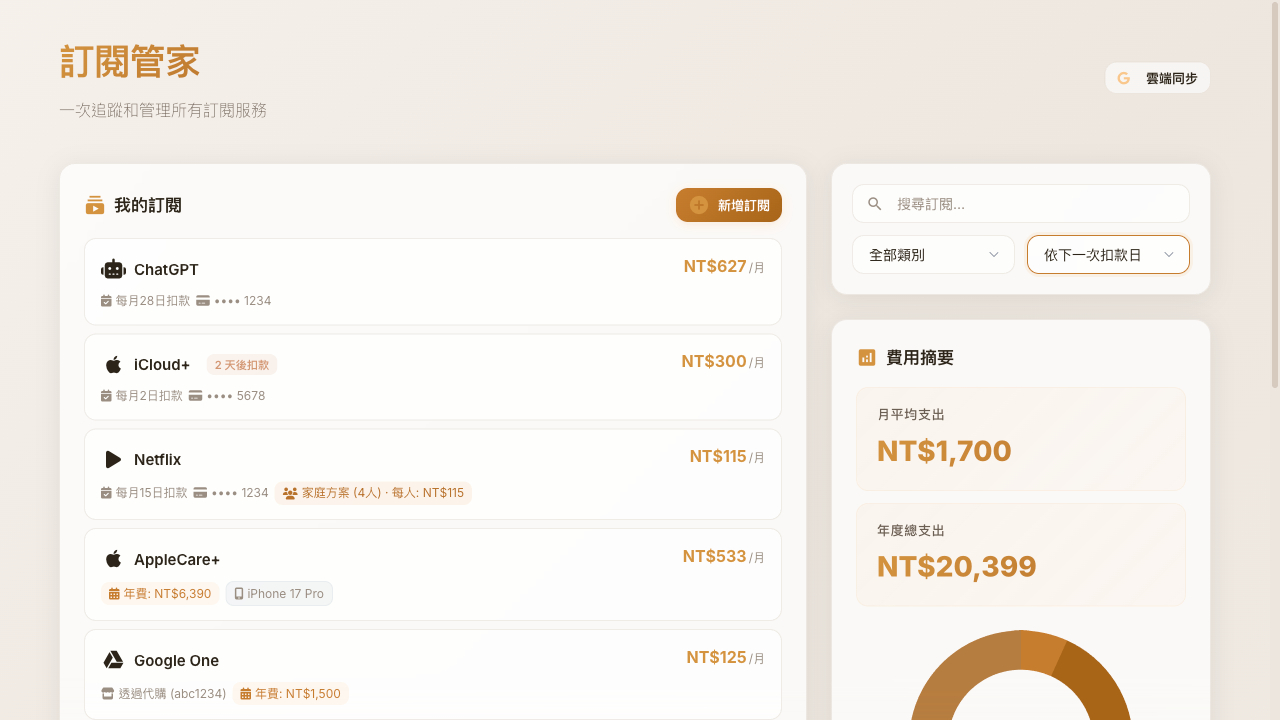Click the 雲端同步 button
The width and height of the screenshot is (1280, 720).
(1158, 78)
